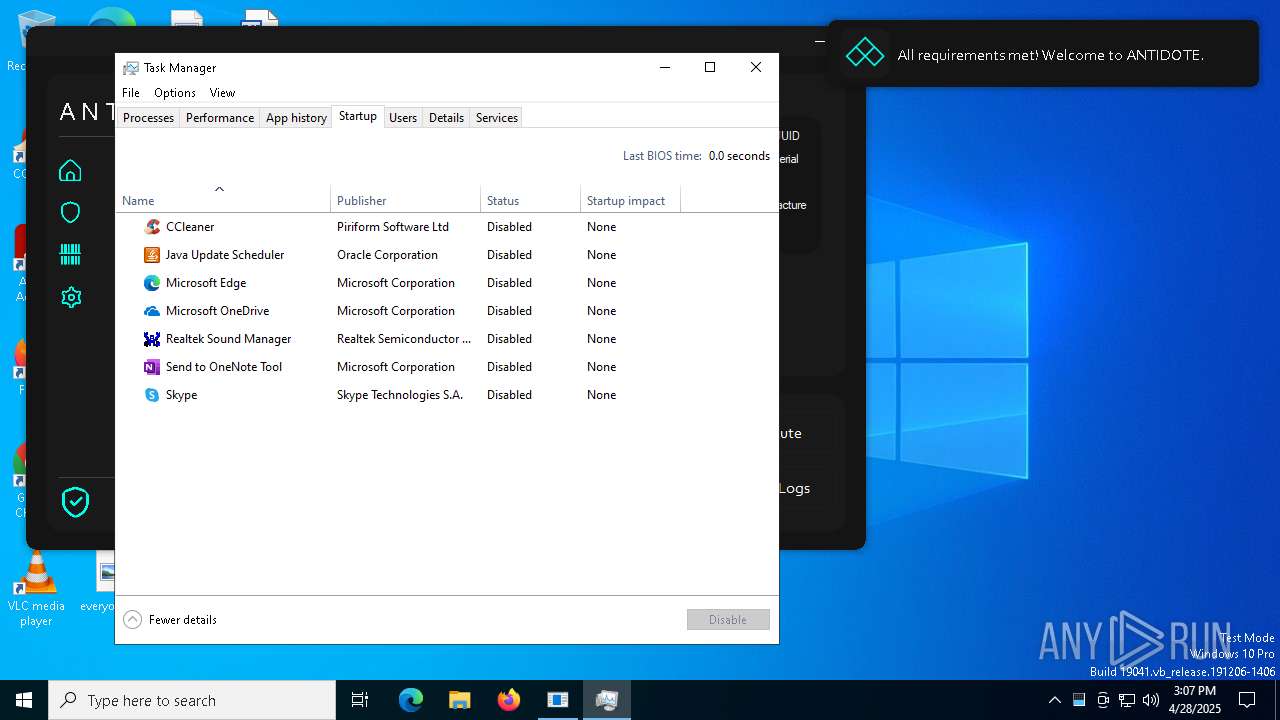
Task: Click the Skype icon in startup list
Action: coord(152,395)
